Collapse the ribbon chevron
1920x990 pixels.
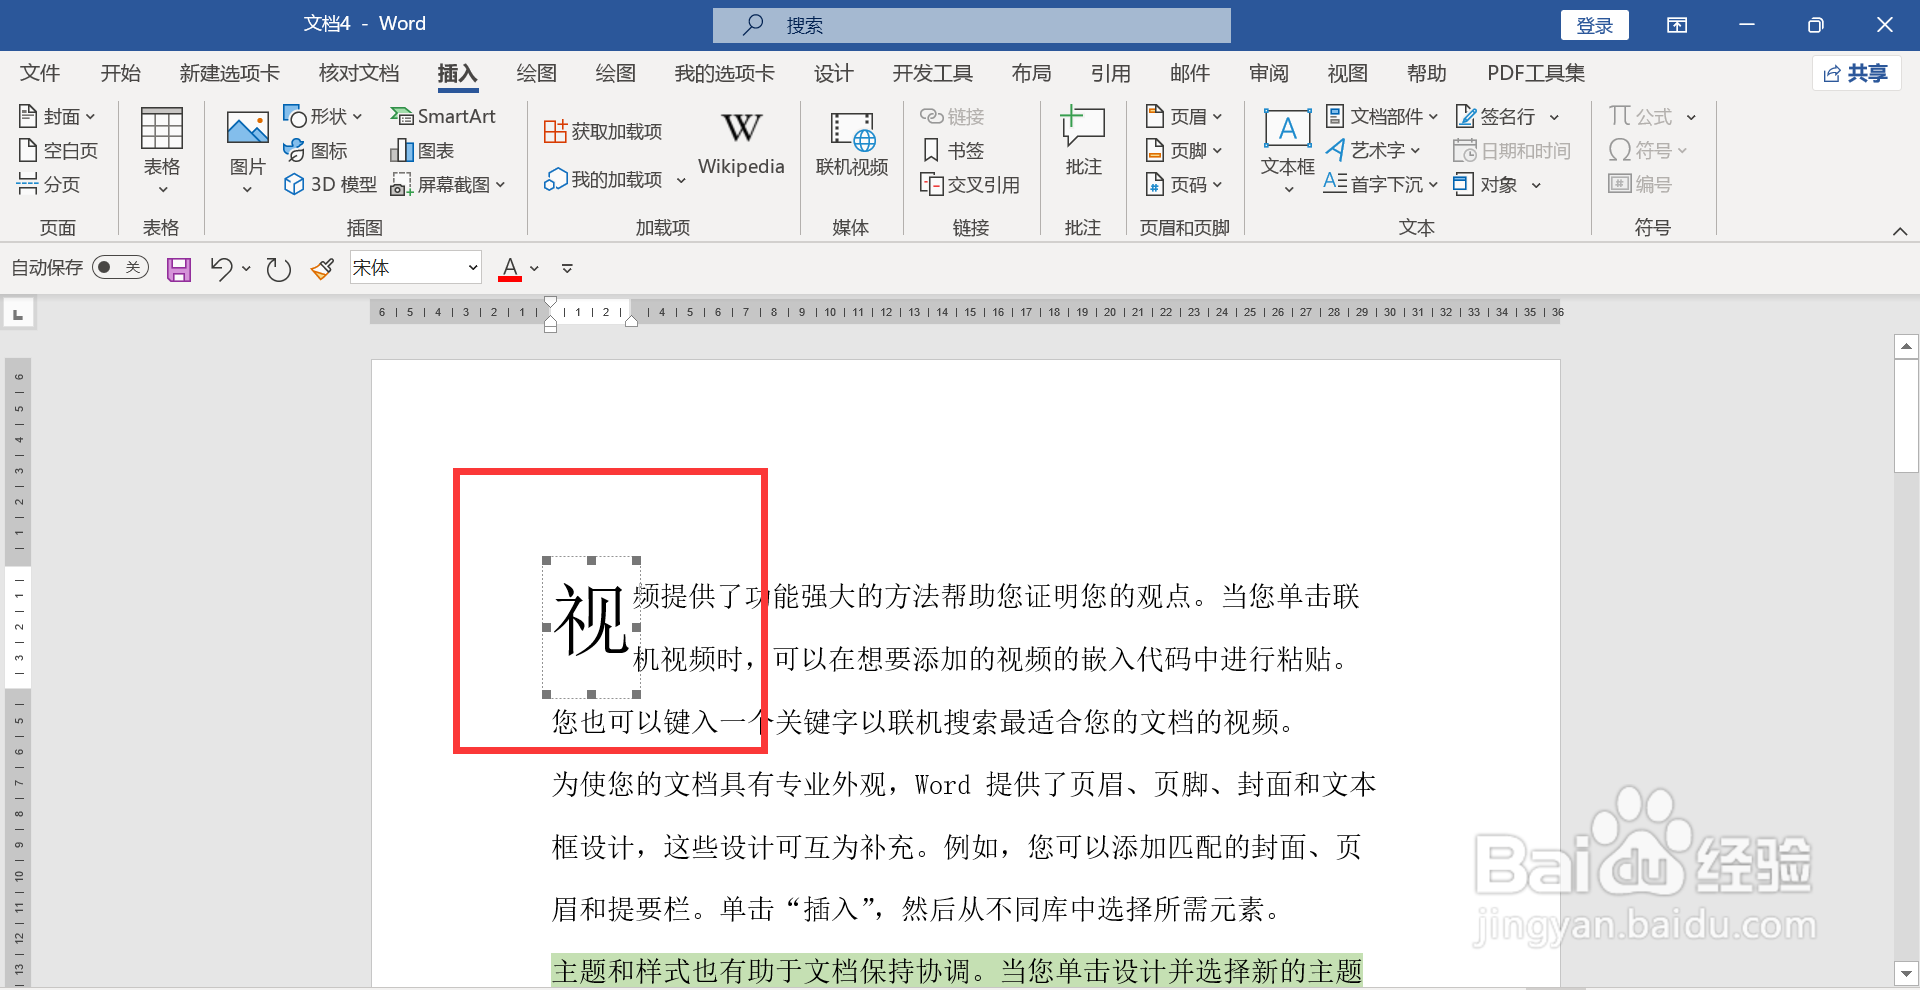pos(1899,231)
